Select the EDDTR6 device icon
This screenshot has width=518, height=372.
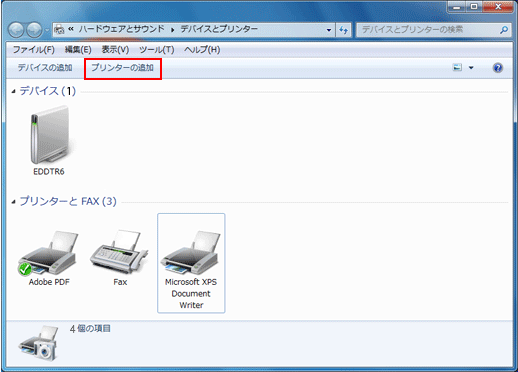(x=50, y=135)
